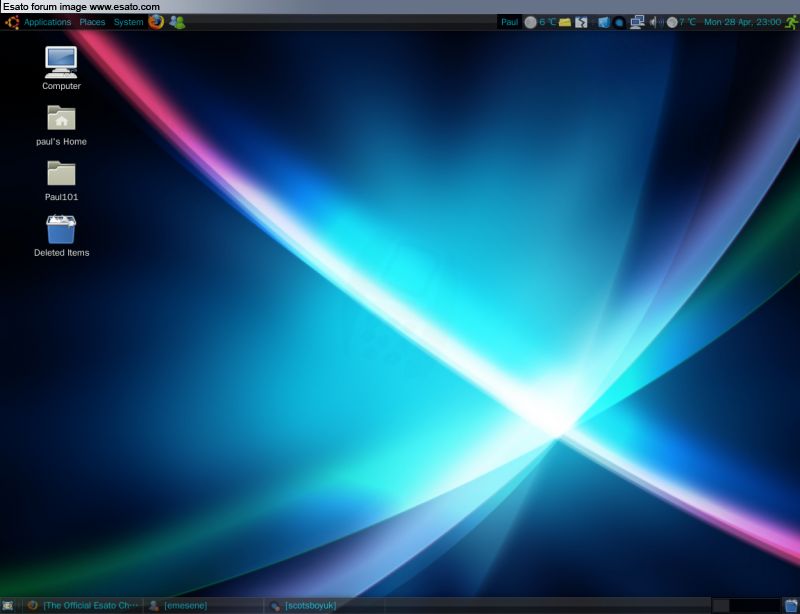The image size is (800, 614).
Task: Click the 'Deleted Items' label text
Action: point(61,253)
